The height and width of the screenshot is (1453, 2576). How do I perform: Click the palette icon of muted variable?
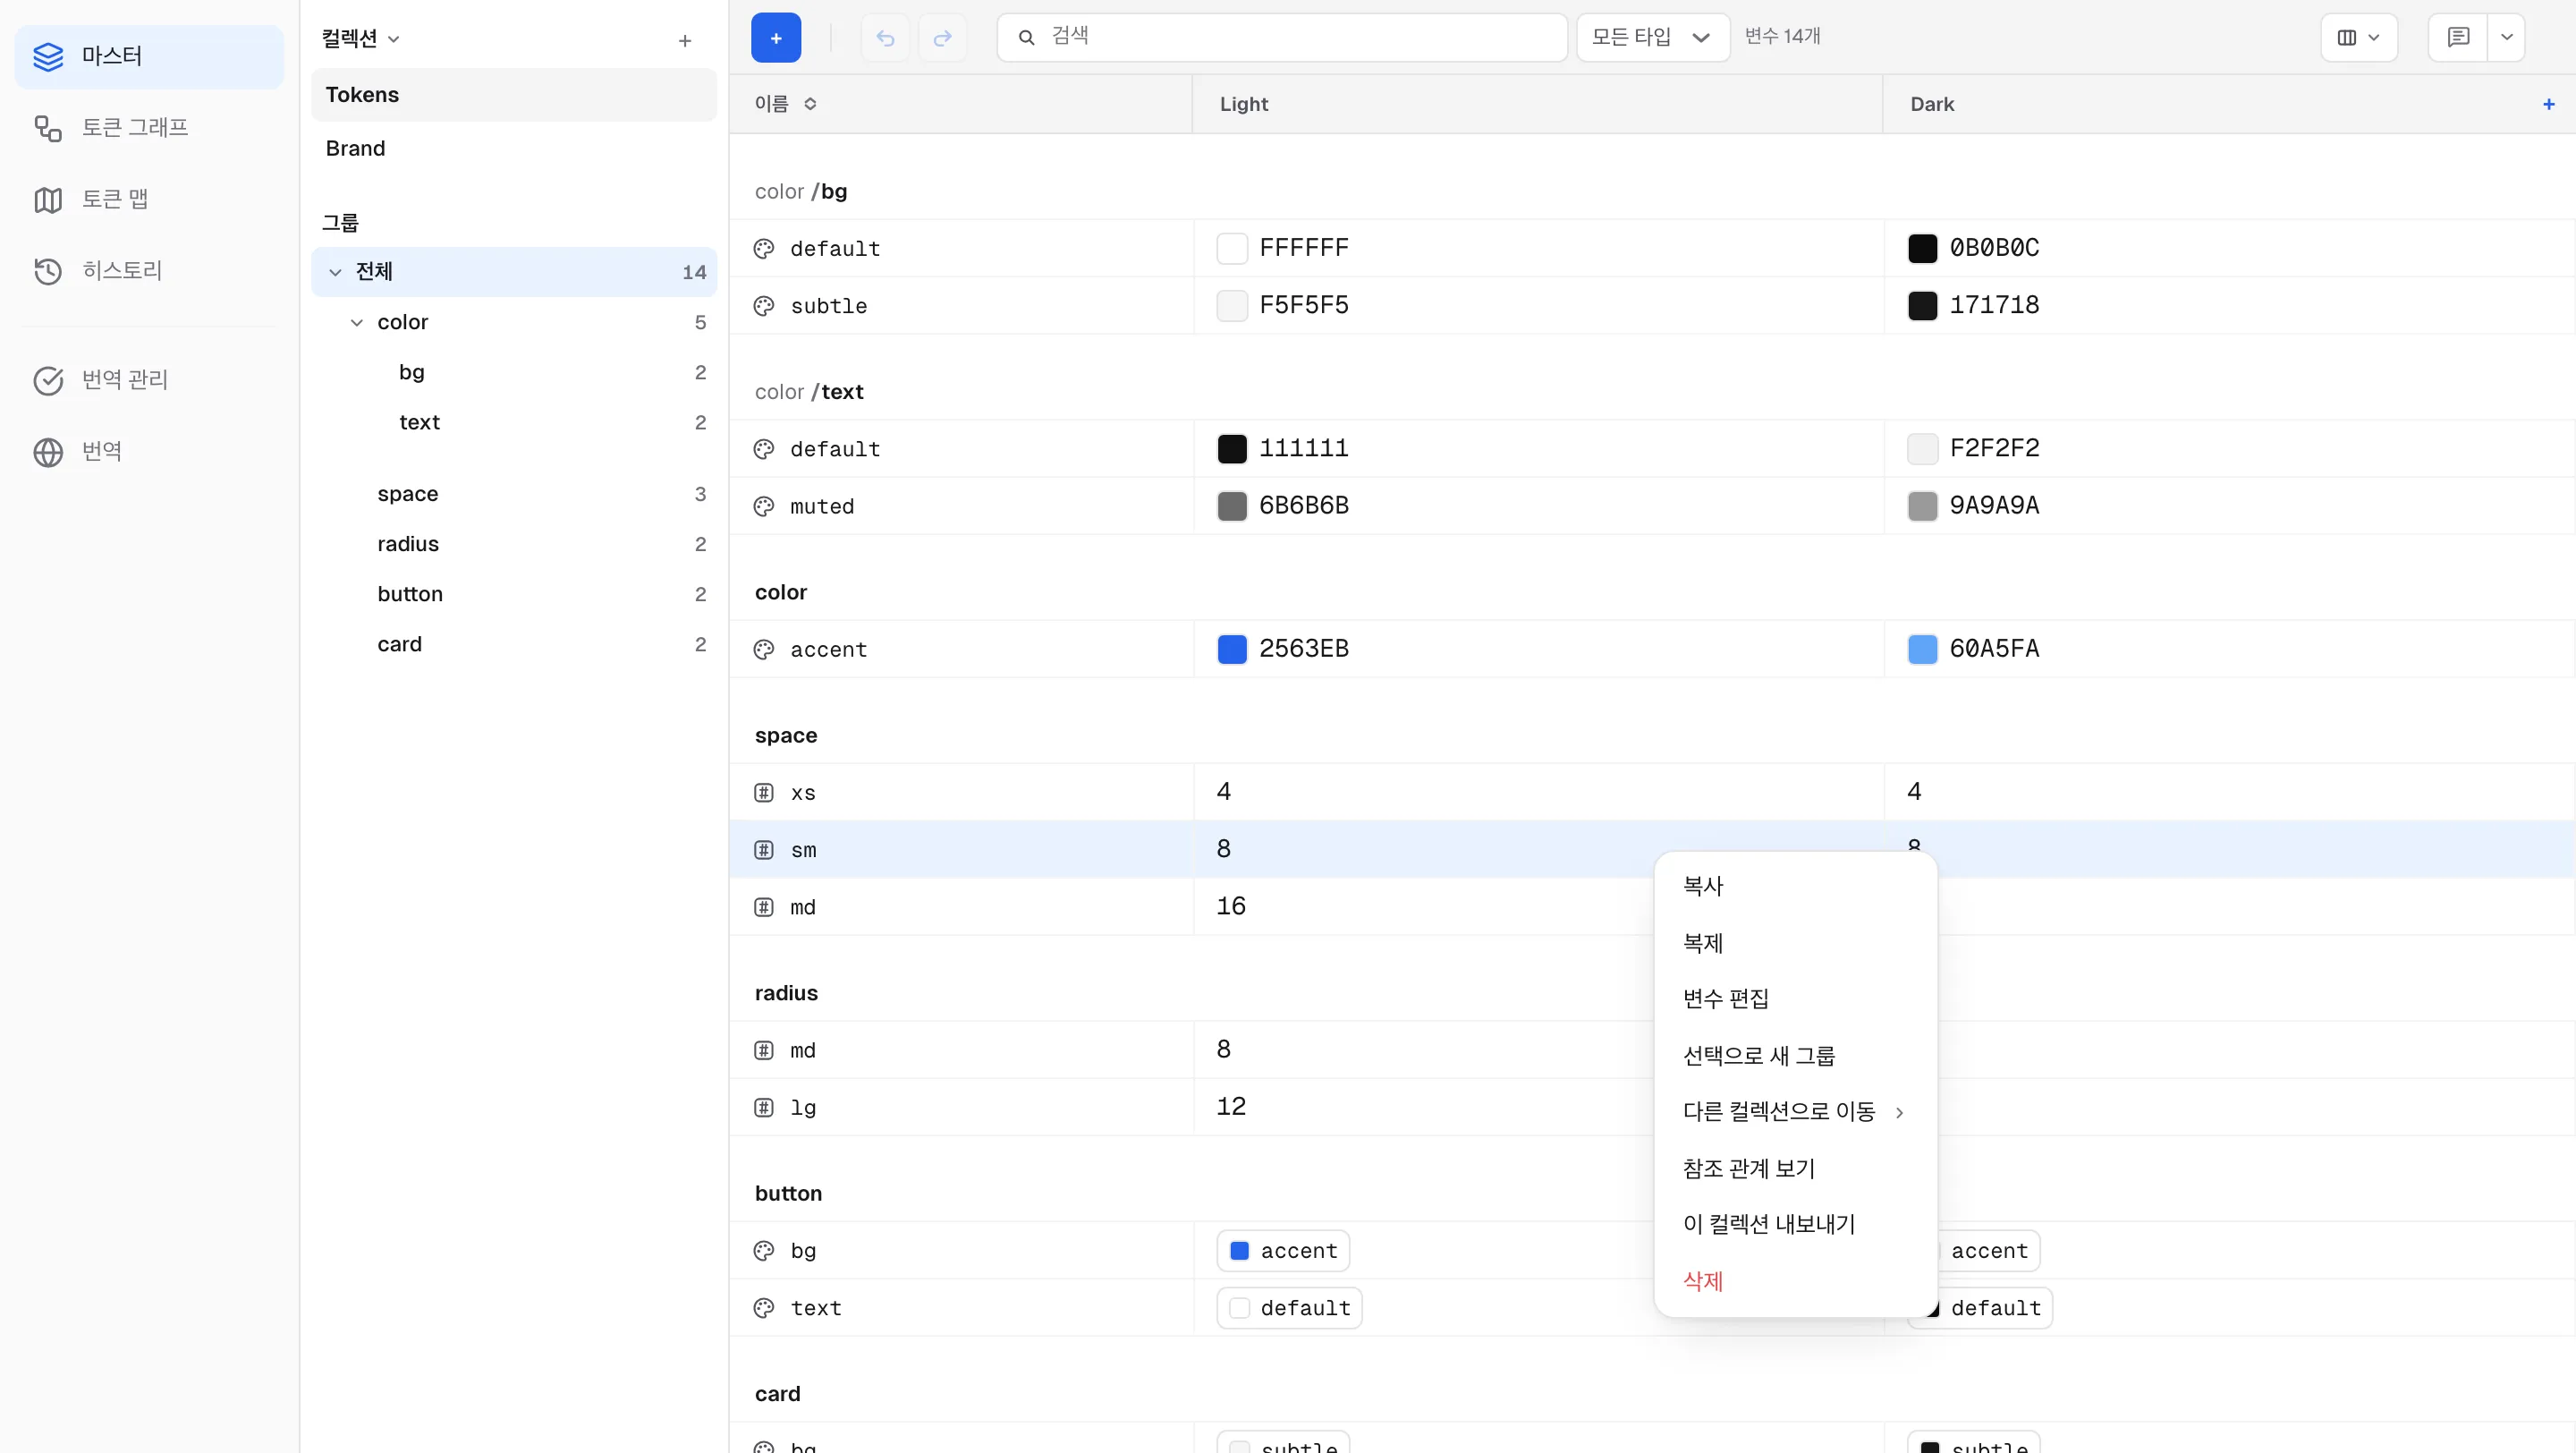tap(764, 507)
